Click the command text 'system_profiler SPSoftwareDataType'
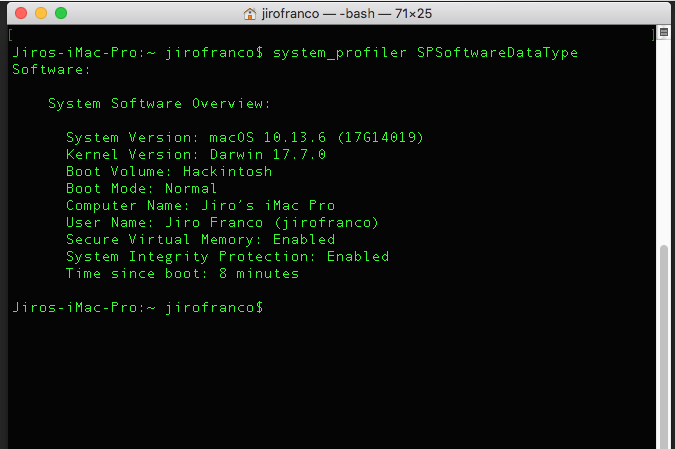This screenshot has height=449, width=675. 425,53
